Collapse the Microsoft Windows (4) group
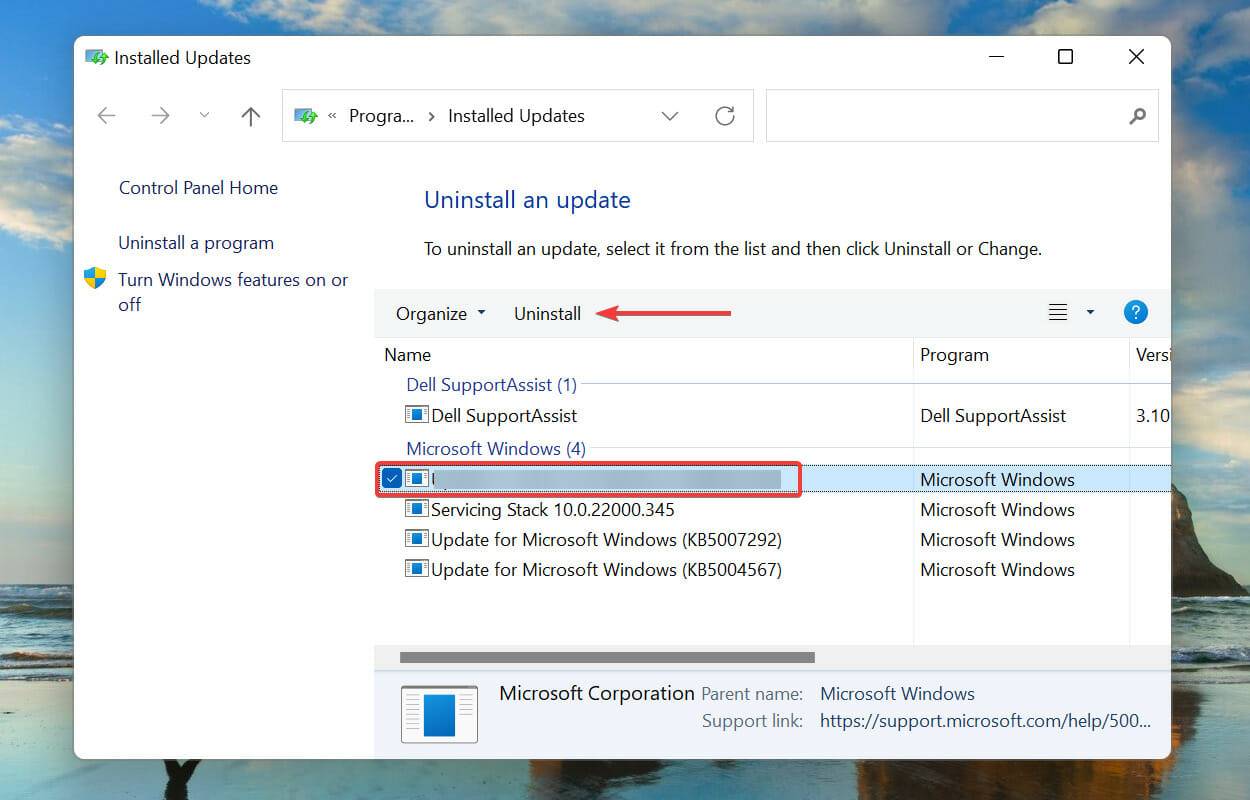 click(496, 449)
